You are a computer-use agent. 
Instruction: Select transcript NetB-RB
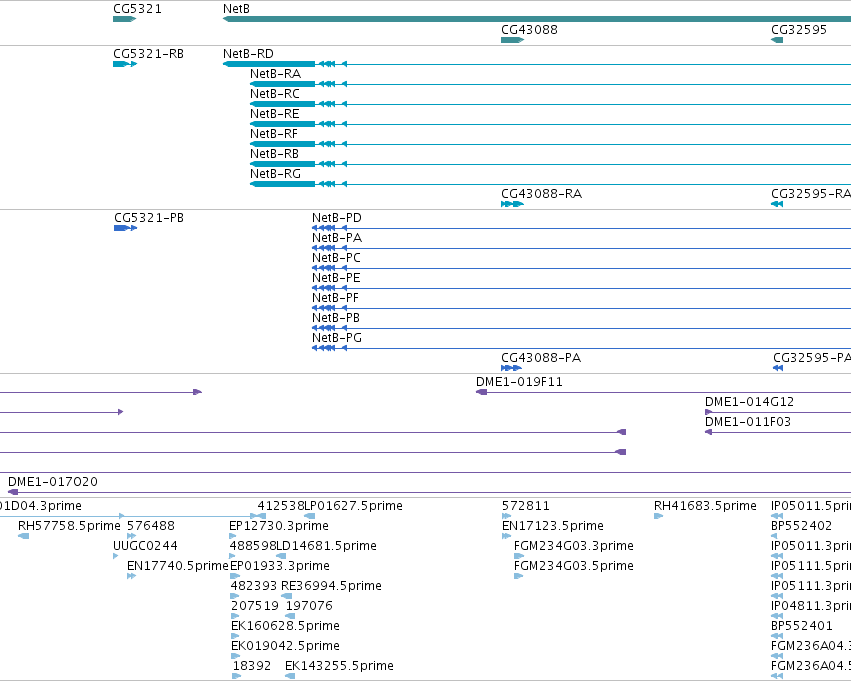click(274, 154)
